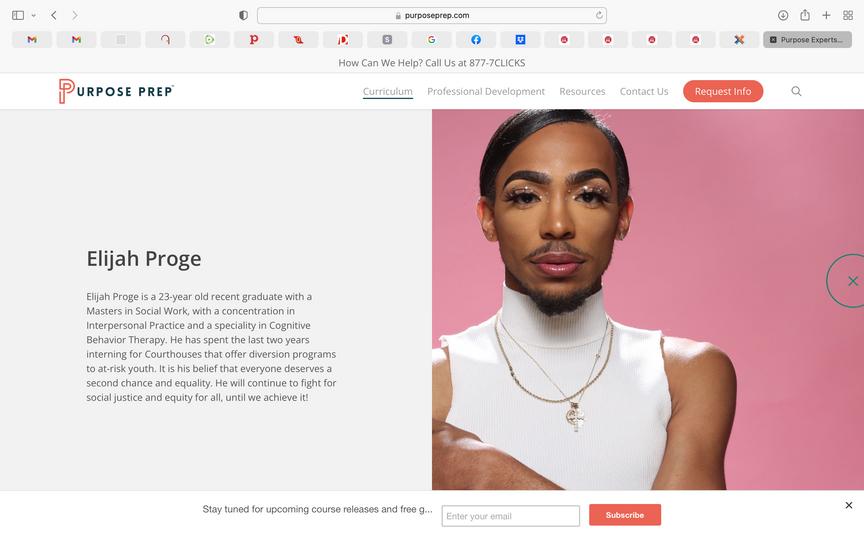Switch to the Google tab
Screen dimensions: 864x540
click(431, 40)
